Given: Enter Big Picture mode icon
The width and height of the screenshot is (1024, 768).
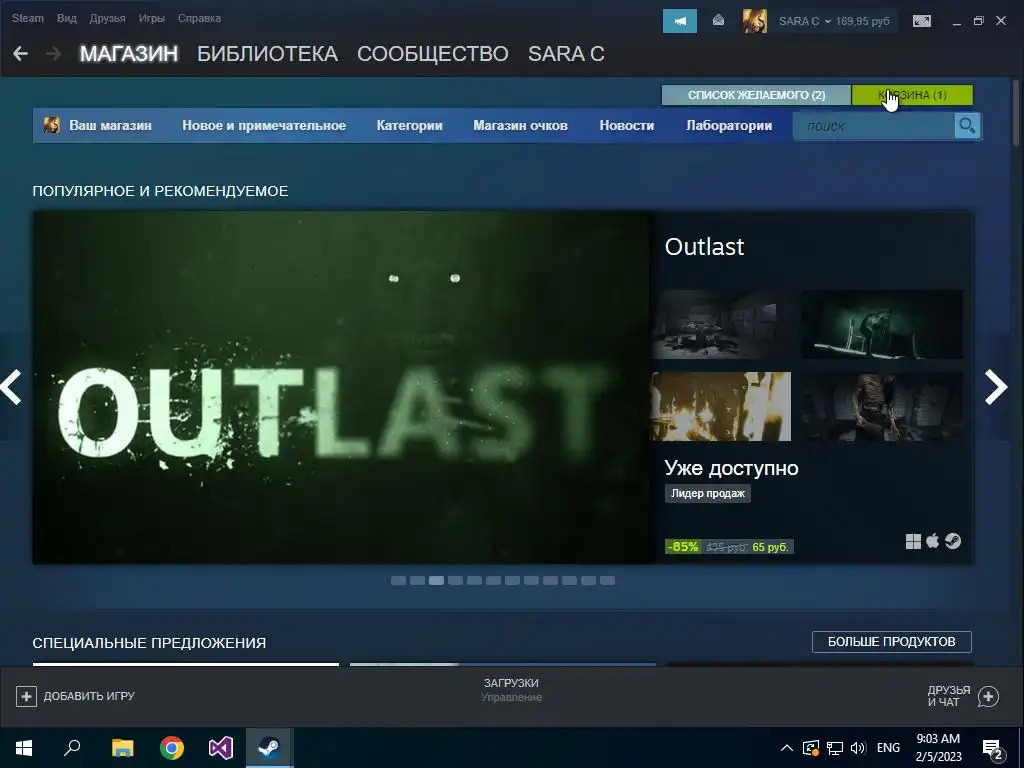Looking at the screenshot, I should tap(921, 21).
